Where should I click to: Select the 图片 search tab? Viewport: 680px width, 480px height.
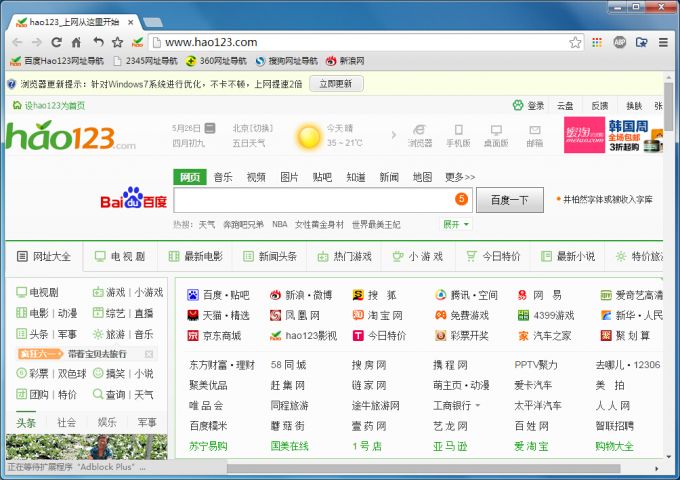289,177
